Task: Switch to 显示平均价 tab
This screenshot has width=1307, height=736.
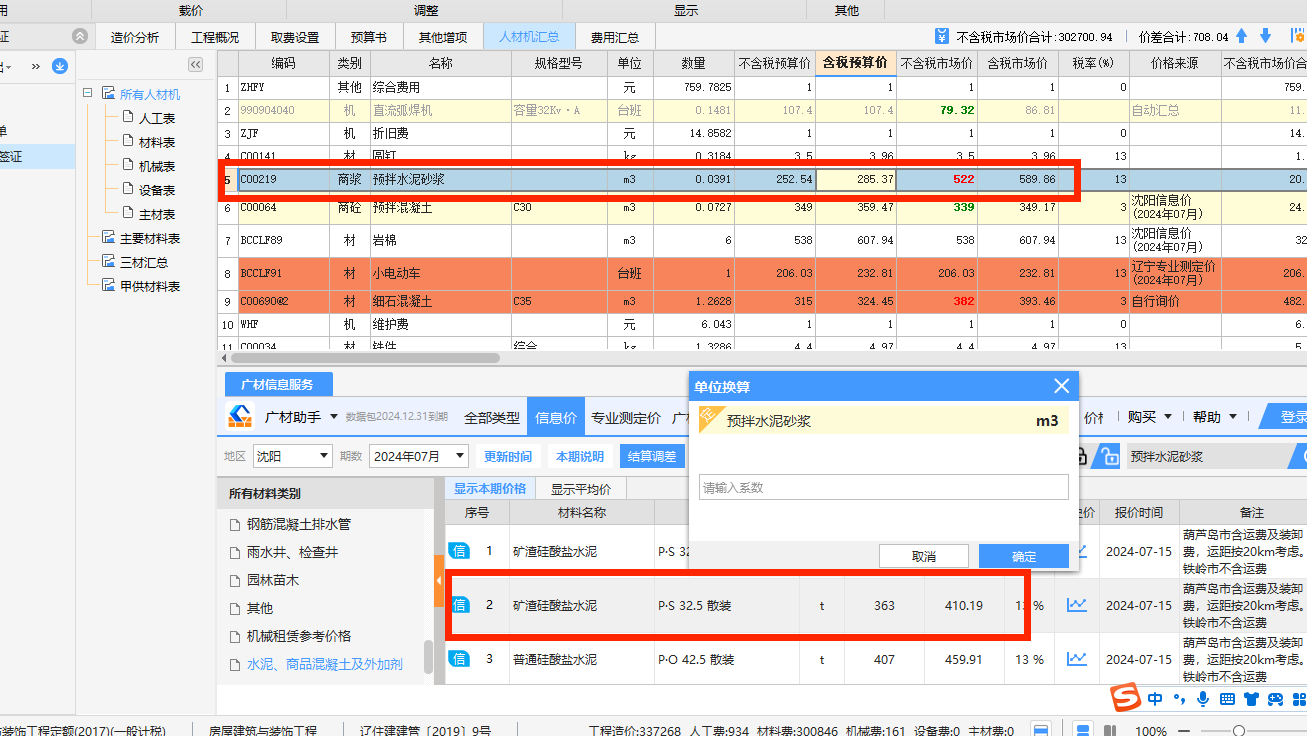Action: coord(581,489)
